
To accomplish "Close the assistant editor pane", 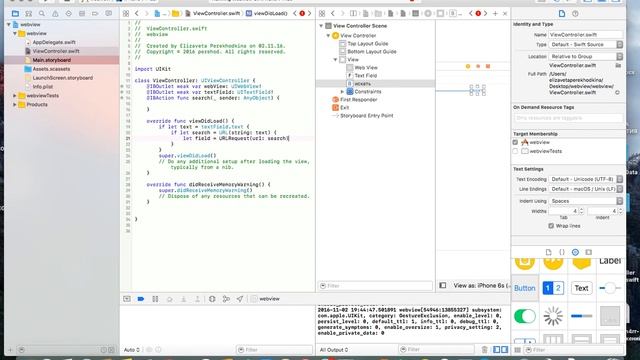I will [x=505, y=13].
